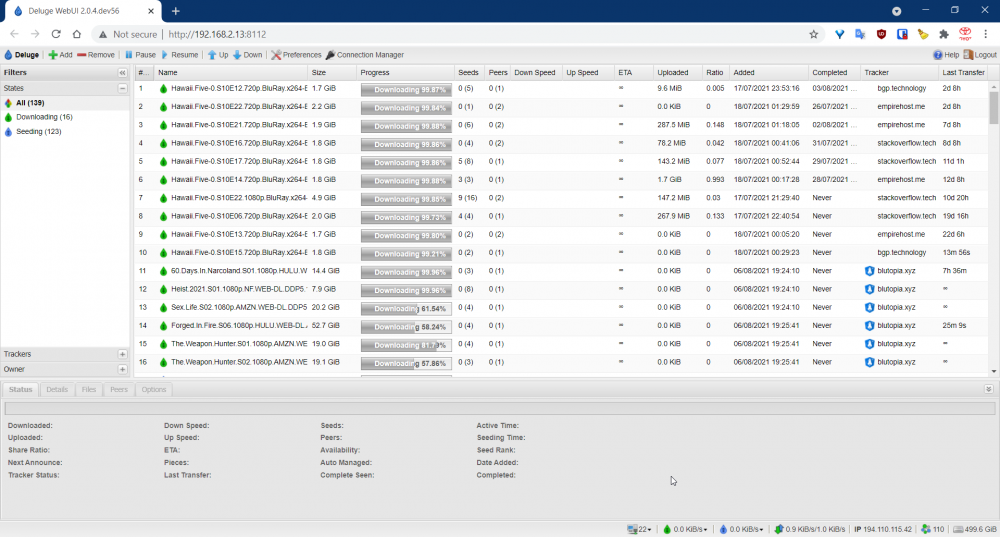Open the connections limit dropdown showing 22
This screenshot has width=1000, height=537.
[x=640, y=529]
